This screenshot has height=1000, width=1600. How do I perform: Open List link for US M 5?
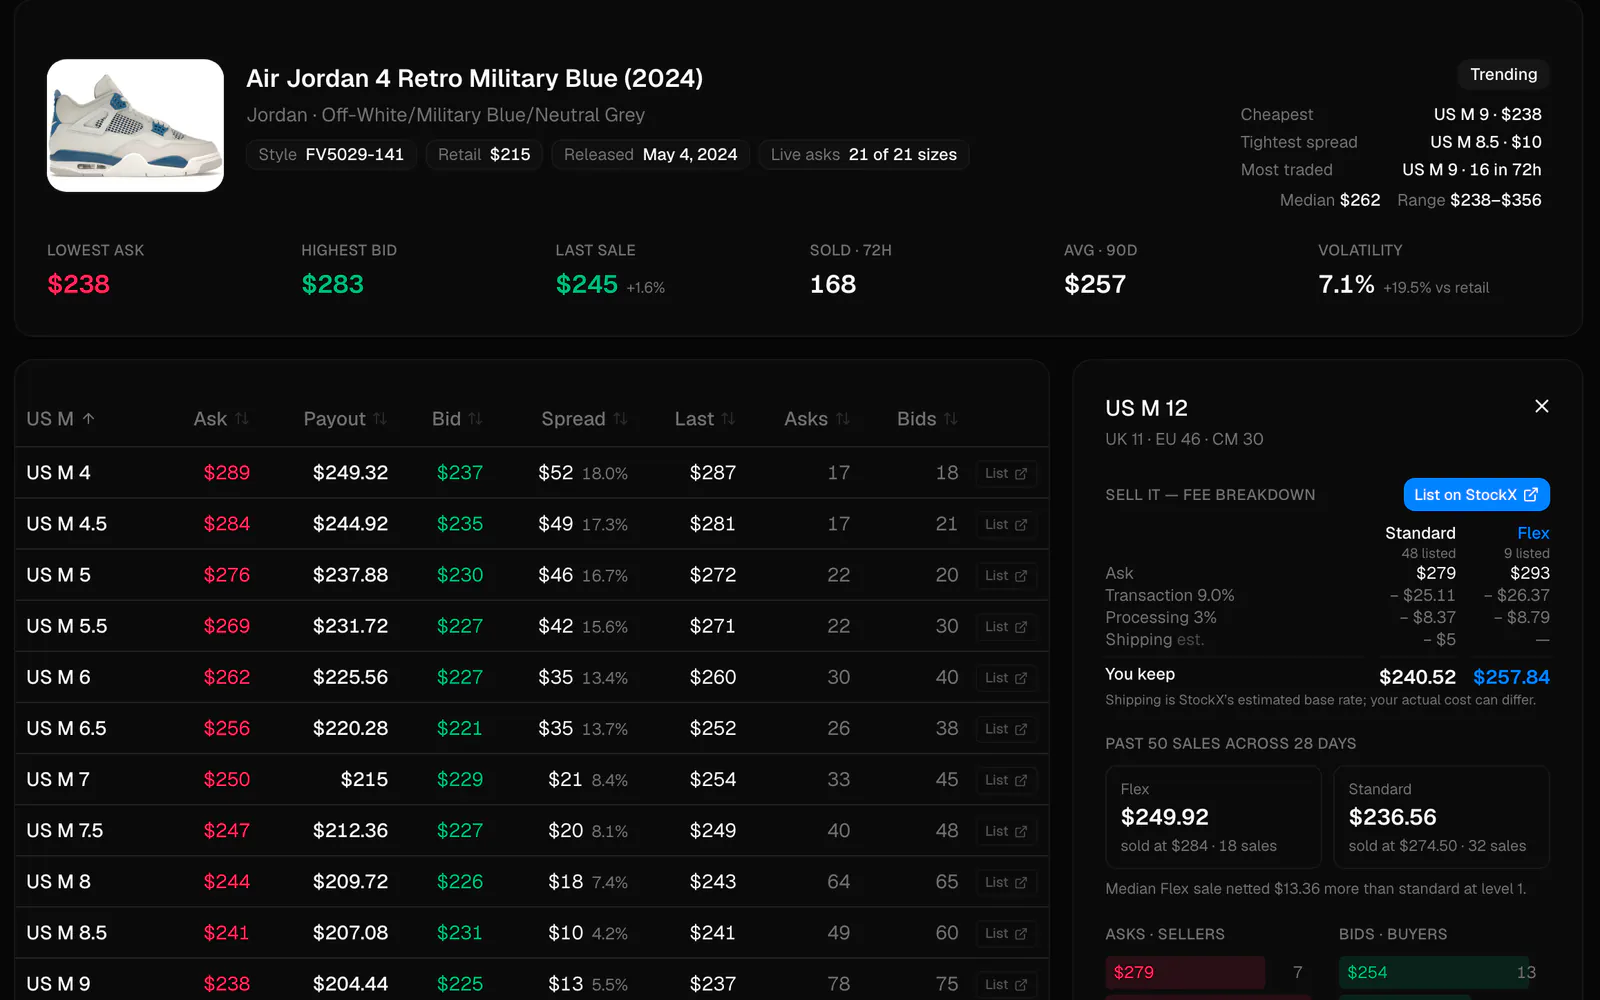pyautogui.click(x=1006, y=575)
